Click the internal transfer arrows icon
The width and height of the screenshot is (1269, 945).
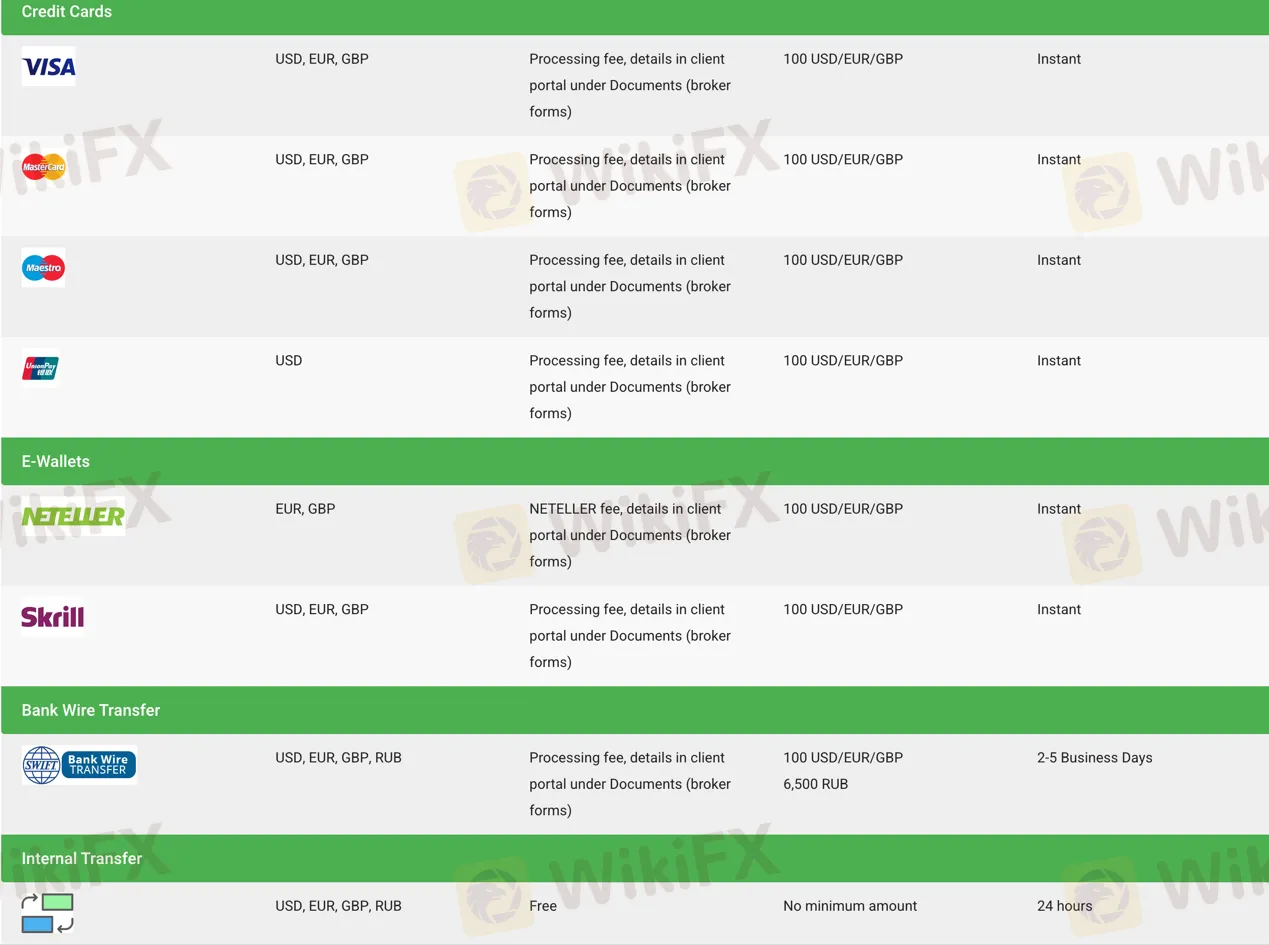tap(48, 912)
